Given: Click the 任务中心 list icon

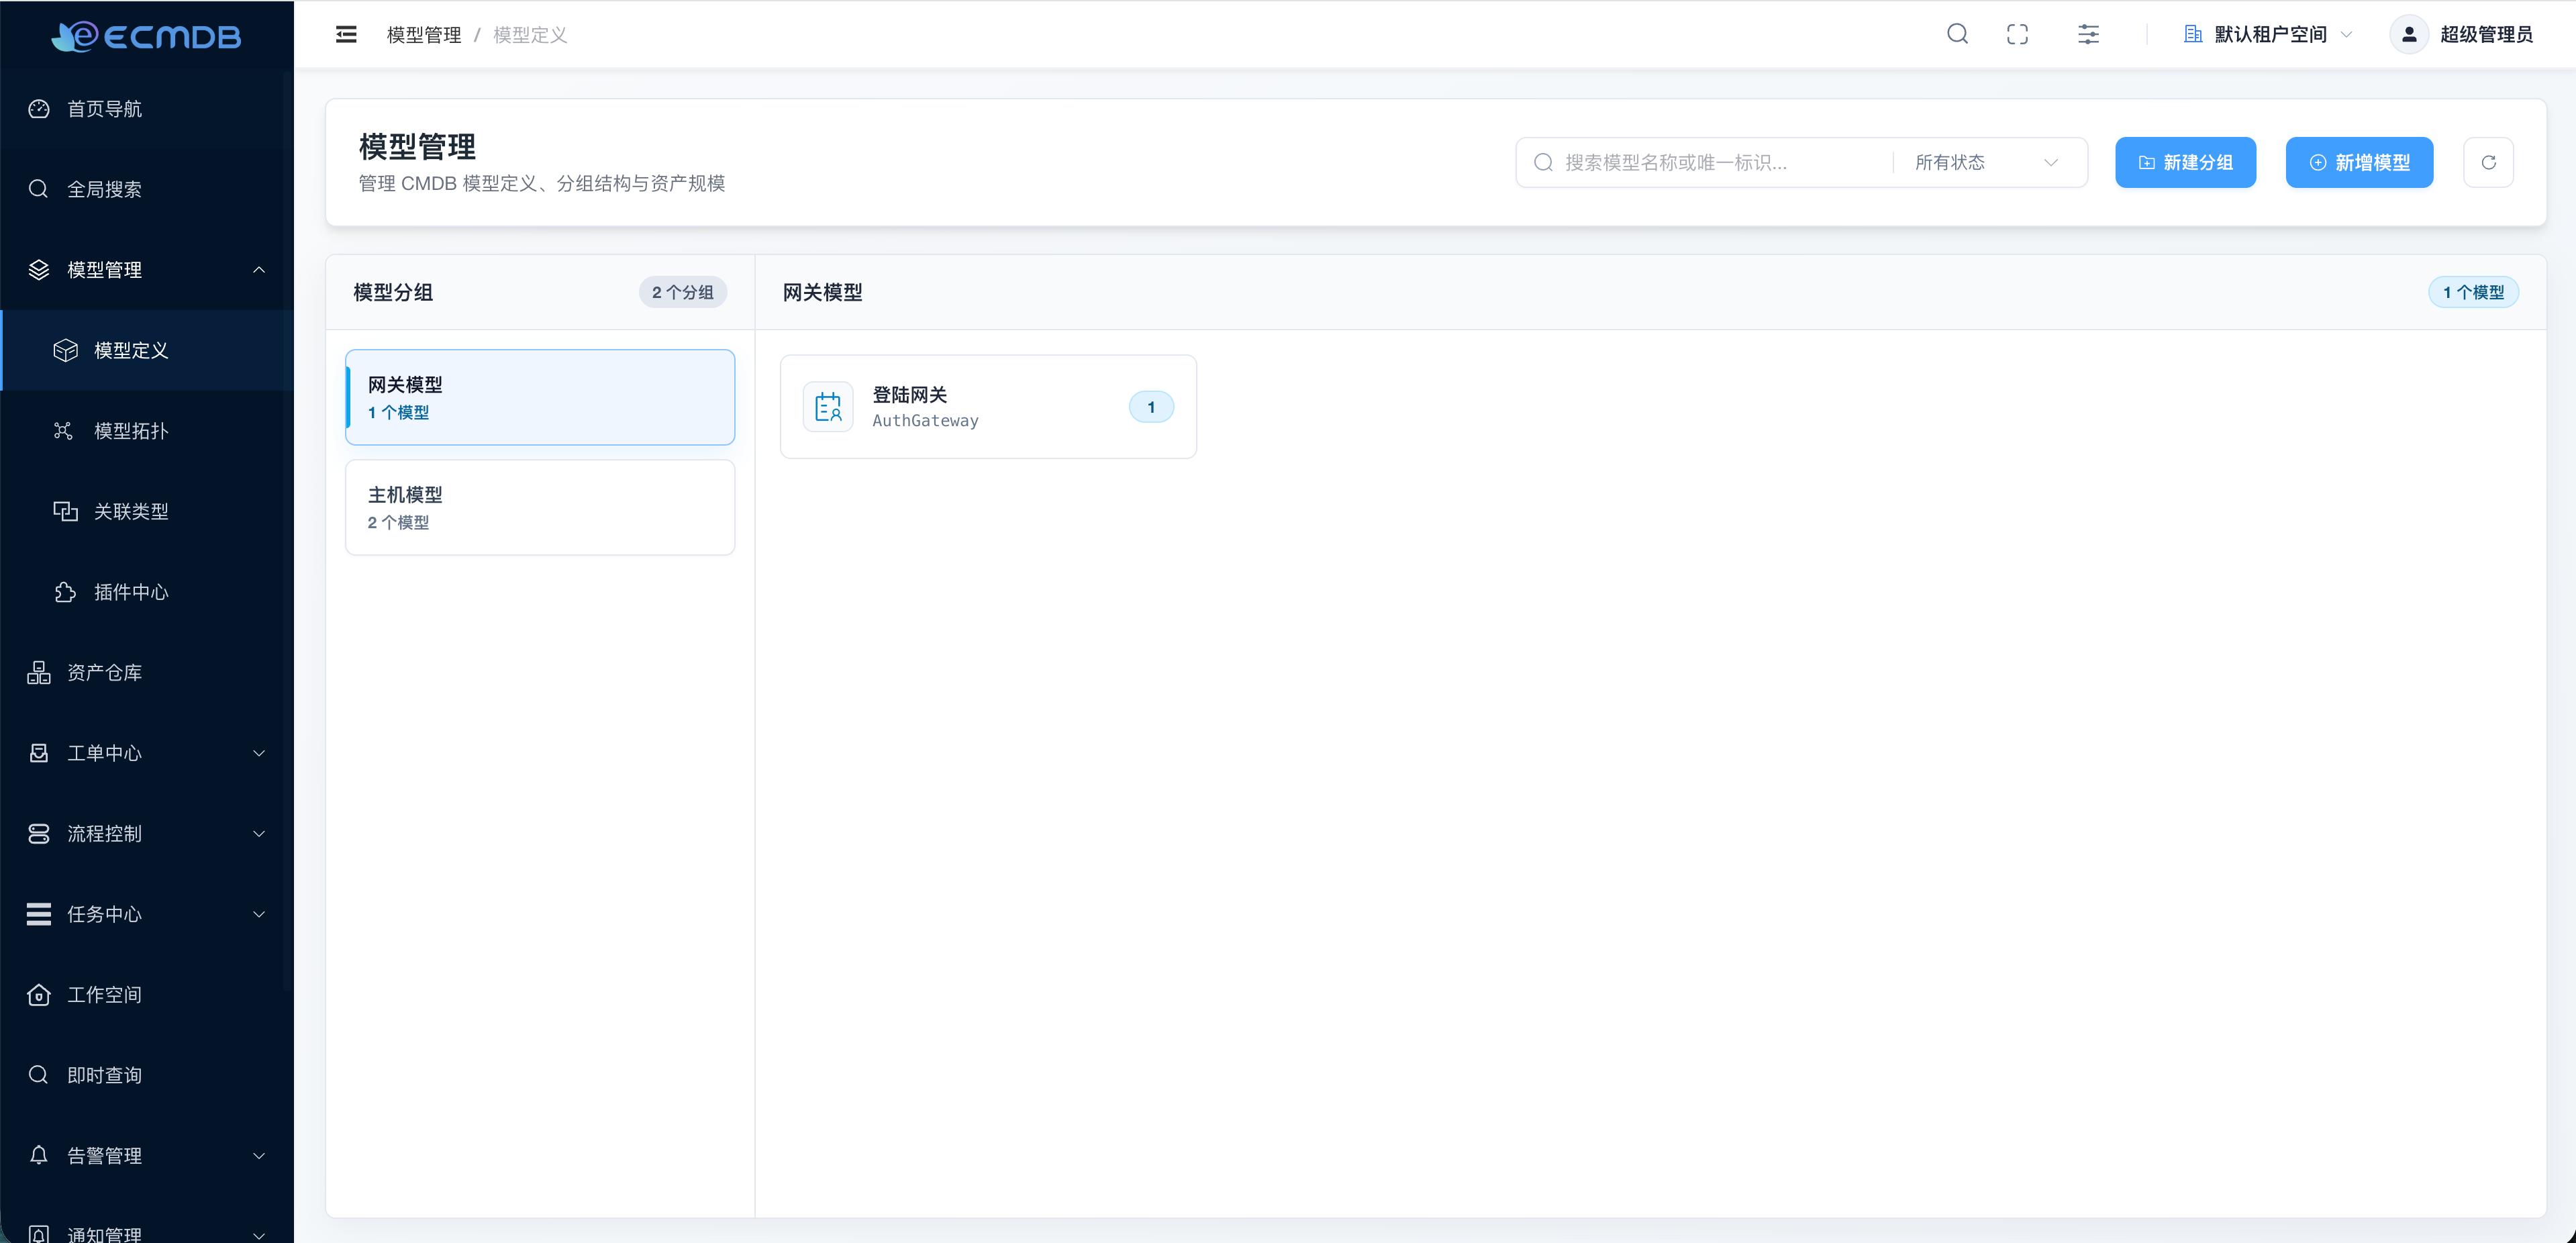Looking at the screenshot, I should 39,914.
